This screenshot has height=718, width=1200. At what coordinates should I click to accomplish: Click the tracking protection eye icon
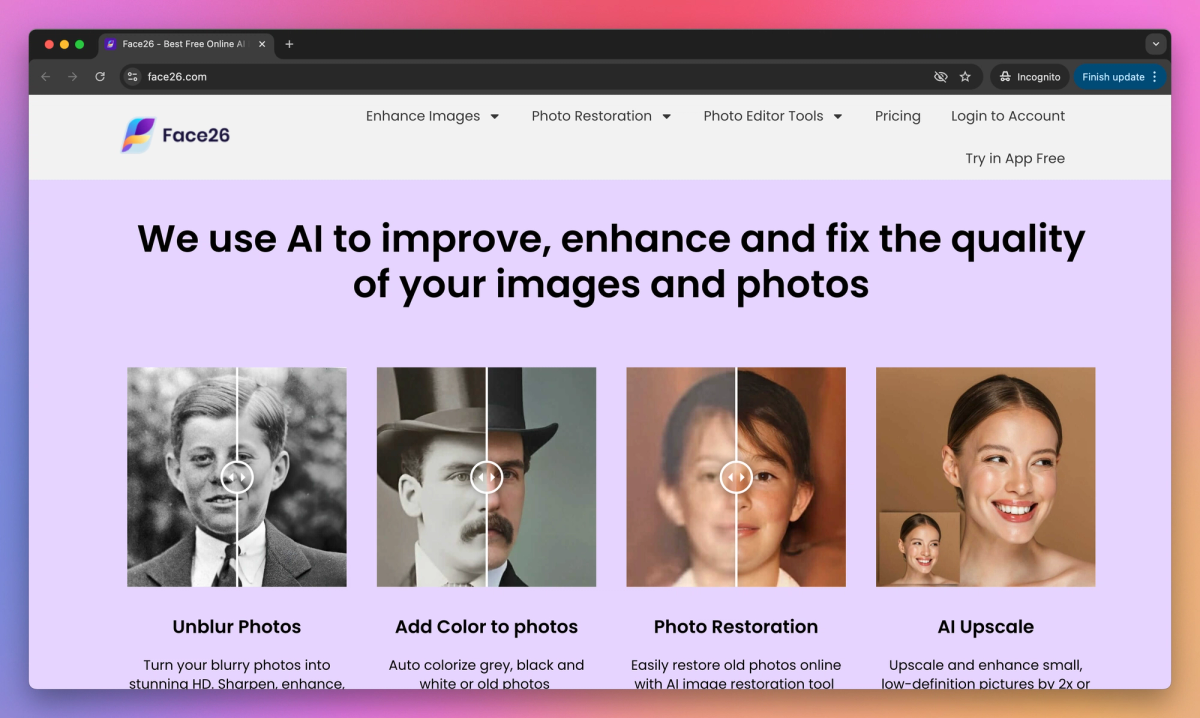(940, 77)
